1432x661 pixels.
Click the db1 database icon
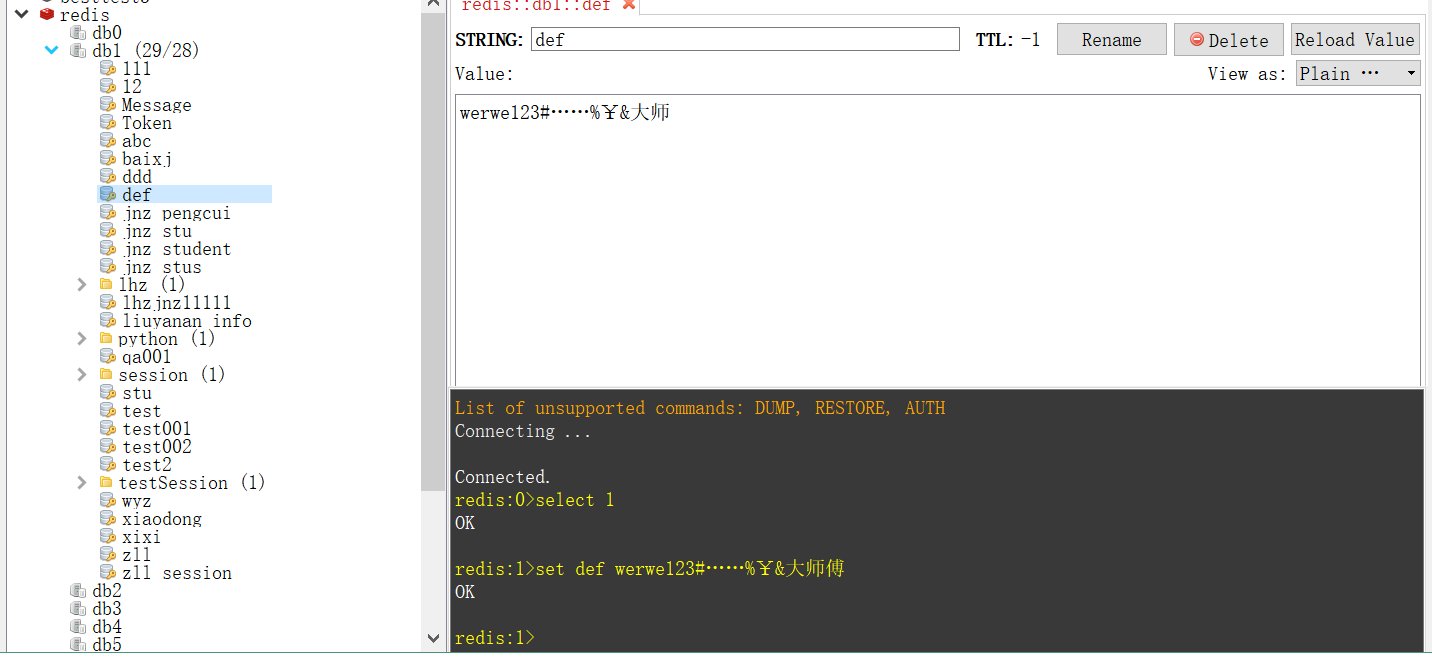pos(78,51)
